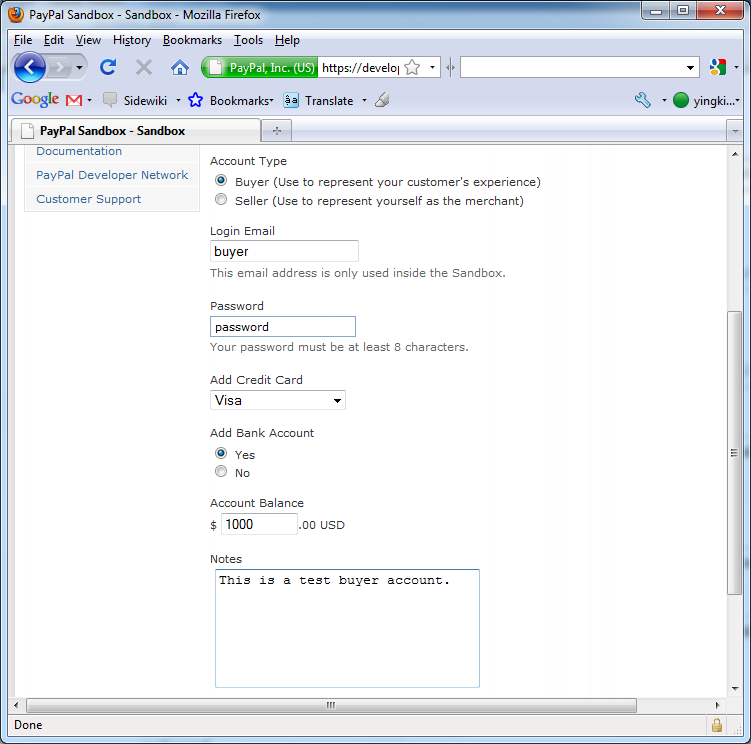Go to the Home page icon
751x744 pixels.
(x=180, y=67)
